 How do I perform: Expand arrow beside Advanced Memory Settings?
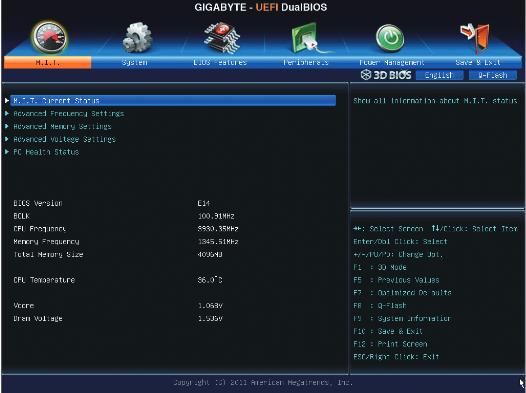click(7, 126)
